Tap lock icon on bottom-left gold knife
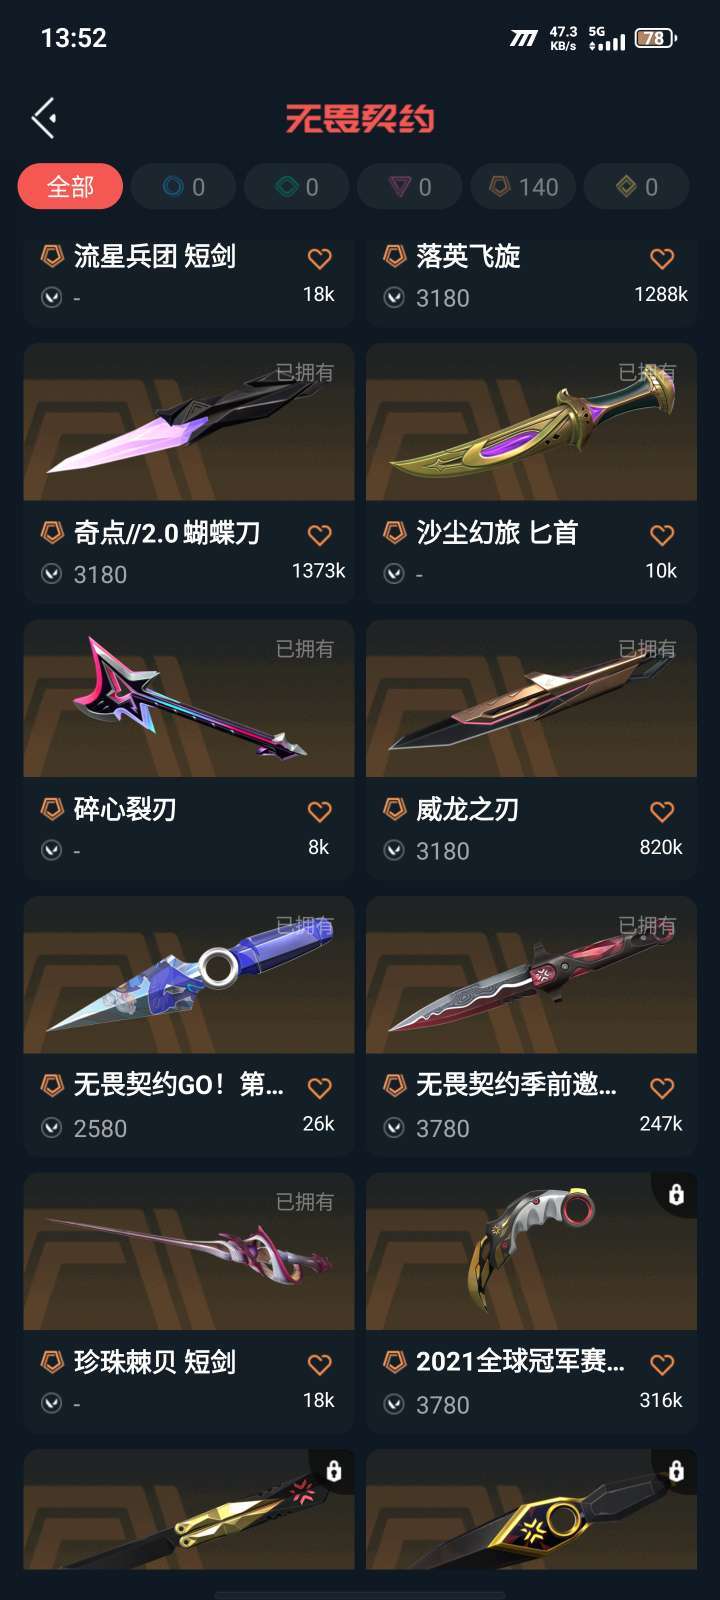The image size is (720, 1600). pyautogui.click(x=334, y=1470)
